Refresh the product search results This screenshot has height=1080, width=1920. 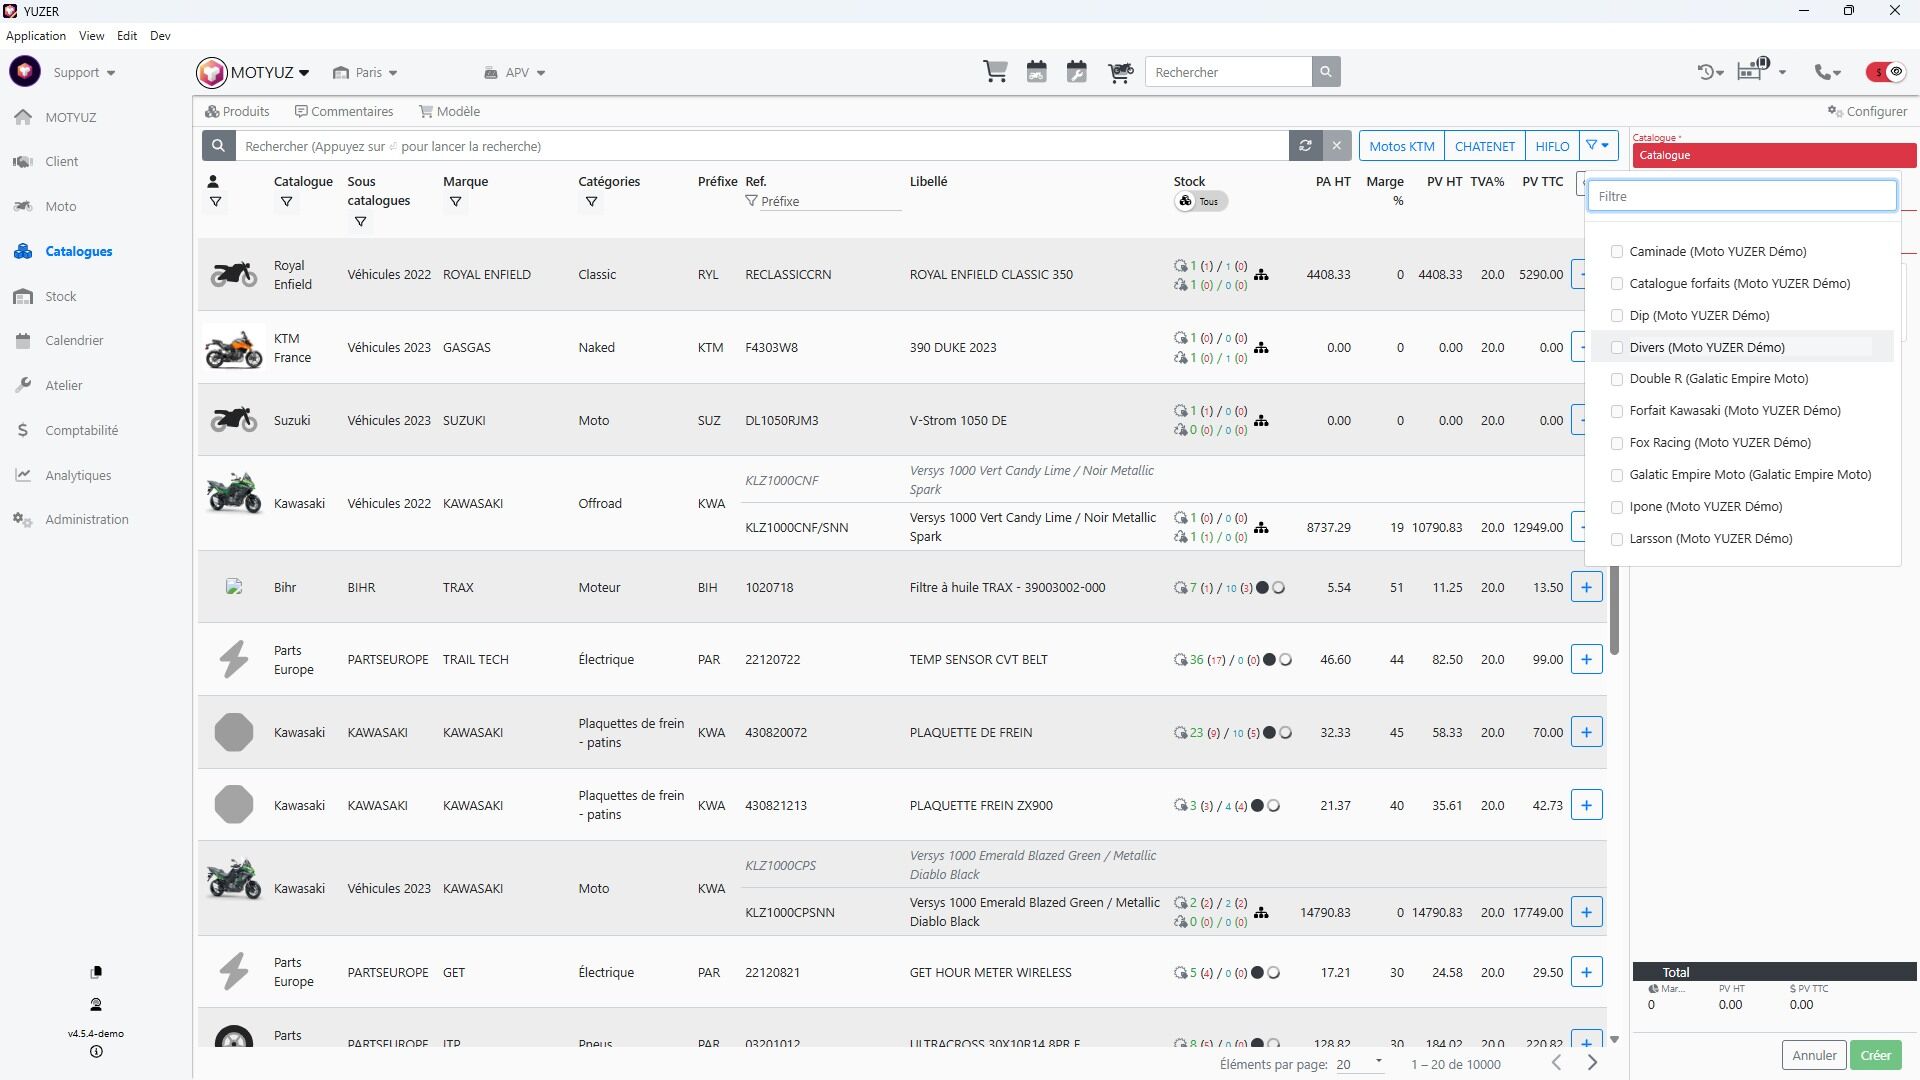click(1305, 146)
